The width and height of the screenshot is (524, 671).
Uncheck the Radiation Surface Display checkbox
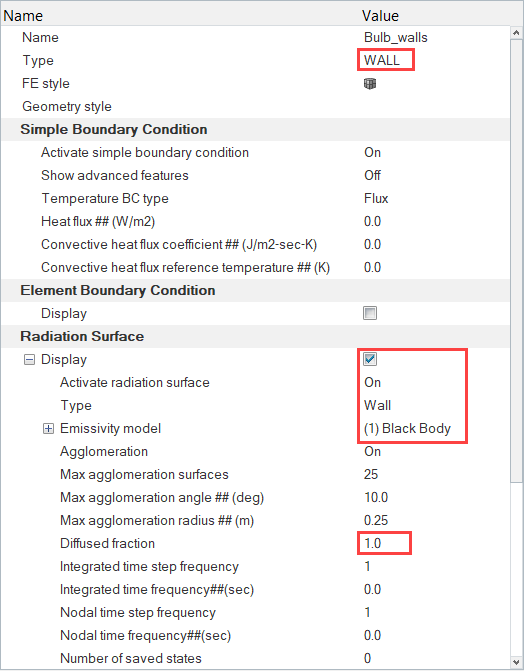(370, 359)
